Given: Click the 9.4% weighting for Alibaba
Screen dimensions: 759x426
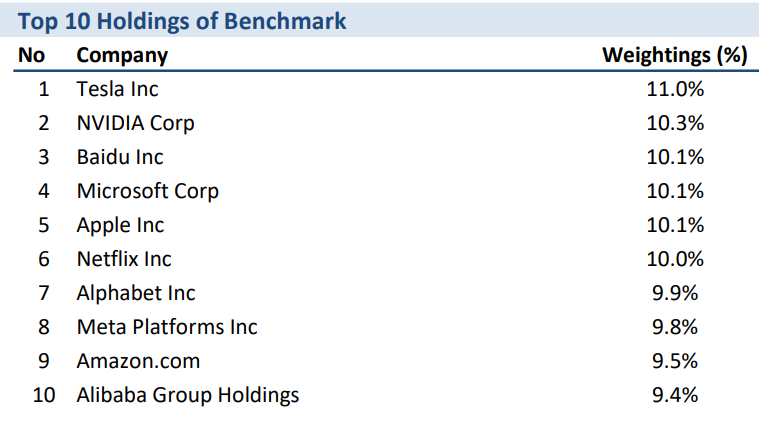Looking at the screenshot, I should coord(675,396).
